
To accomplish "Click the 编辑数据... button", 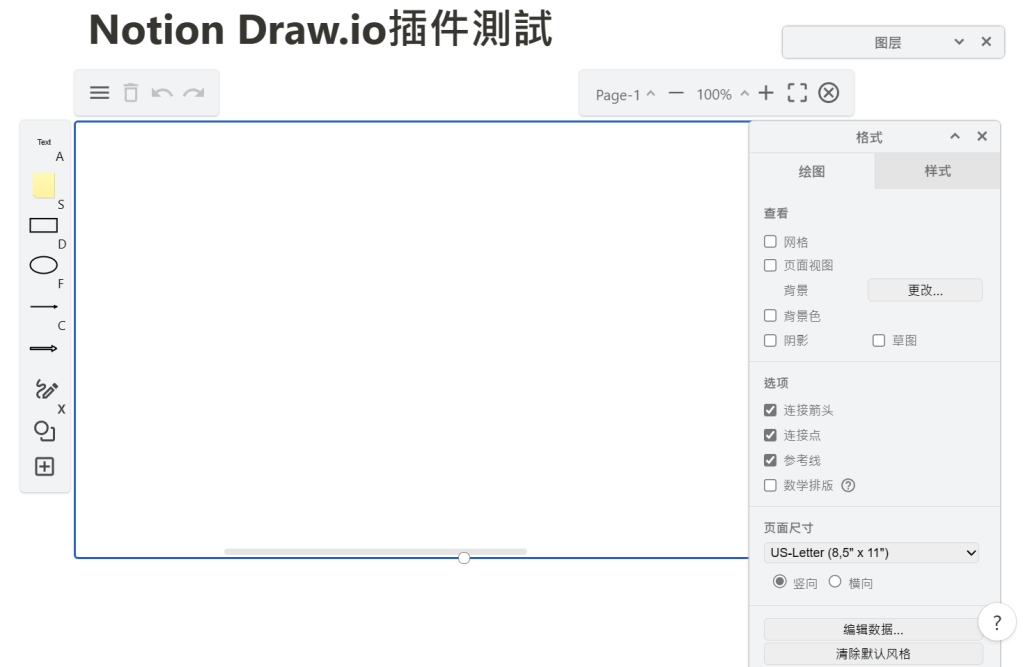I will (x=871, y=629).
